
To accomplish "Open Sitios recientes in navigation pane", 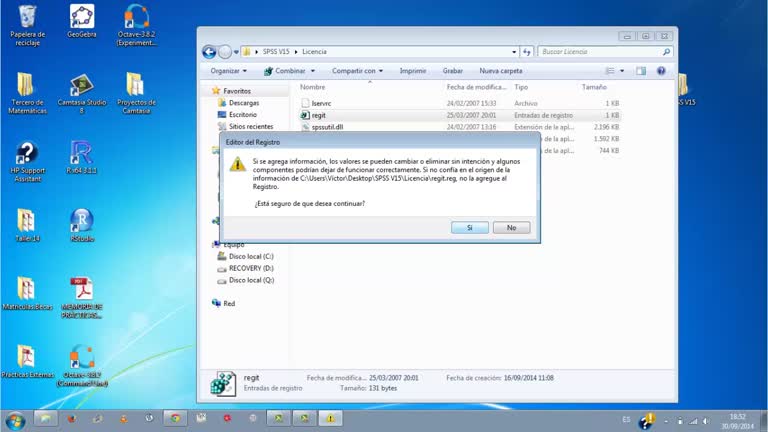I will (x=251, y=126).
